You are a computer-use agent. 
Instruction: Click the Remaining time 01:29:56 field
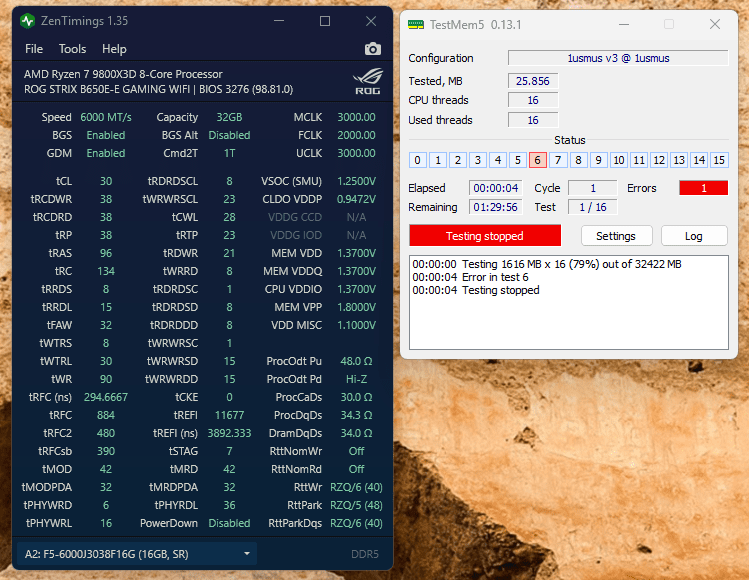[x=496, y=207]
